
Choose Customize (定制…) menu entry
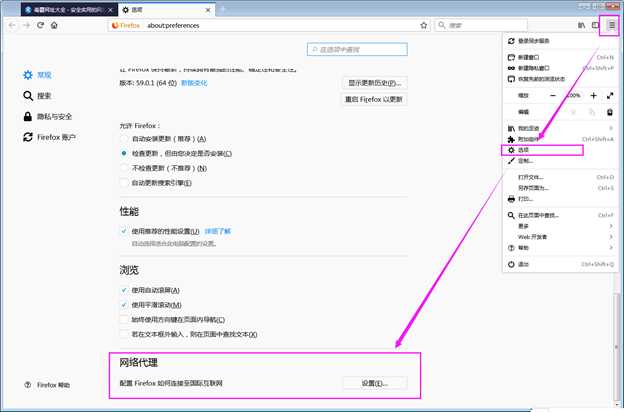point(561,161)
